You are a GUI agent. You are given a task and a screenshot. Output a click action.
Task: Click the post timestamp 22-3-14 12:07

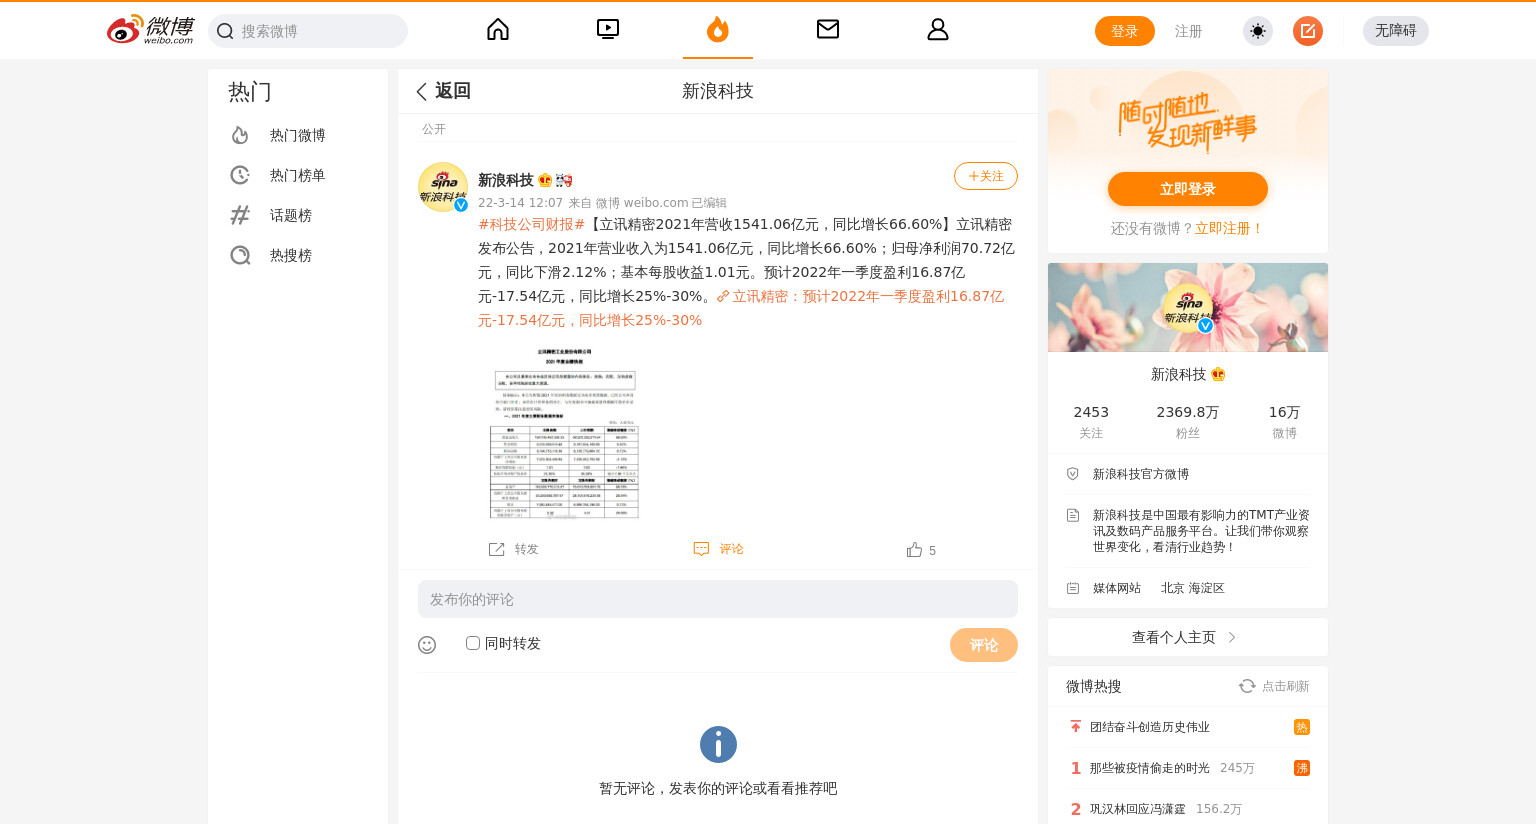click(520, 203)
